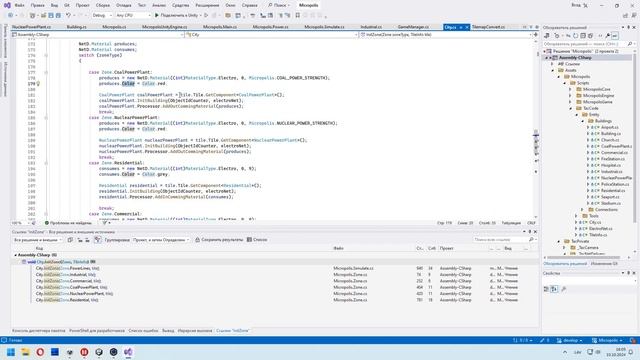Open File Explorer from the taskbar
The height and width of the screenshot is (360, 640).
25,352
